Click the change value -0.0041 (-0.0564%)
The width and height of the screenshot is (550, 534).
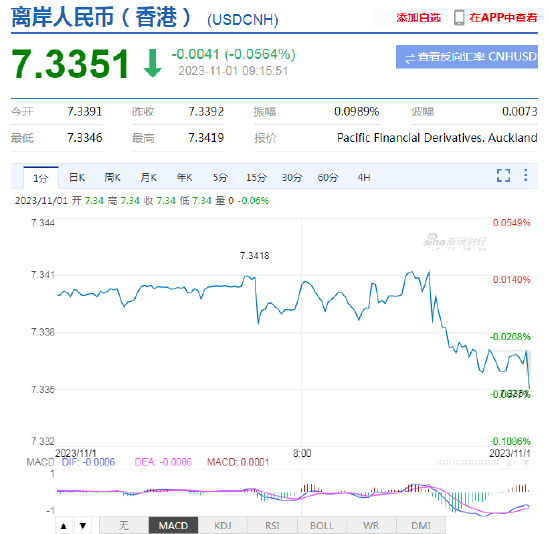pyautogui.click(x=234, y=54)
